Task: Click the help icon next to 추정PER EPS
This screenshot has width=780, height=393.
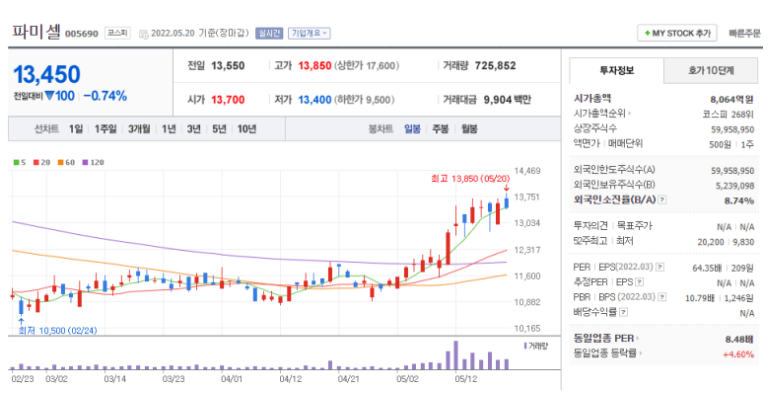Action: click(639, 283)
